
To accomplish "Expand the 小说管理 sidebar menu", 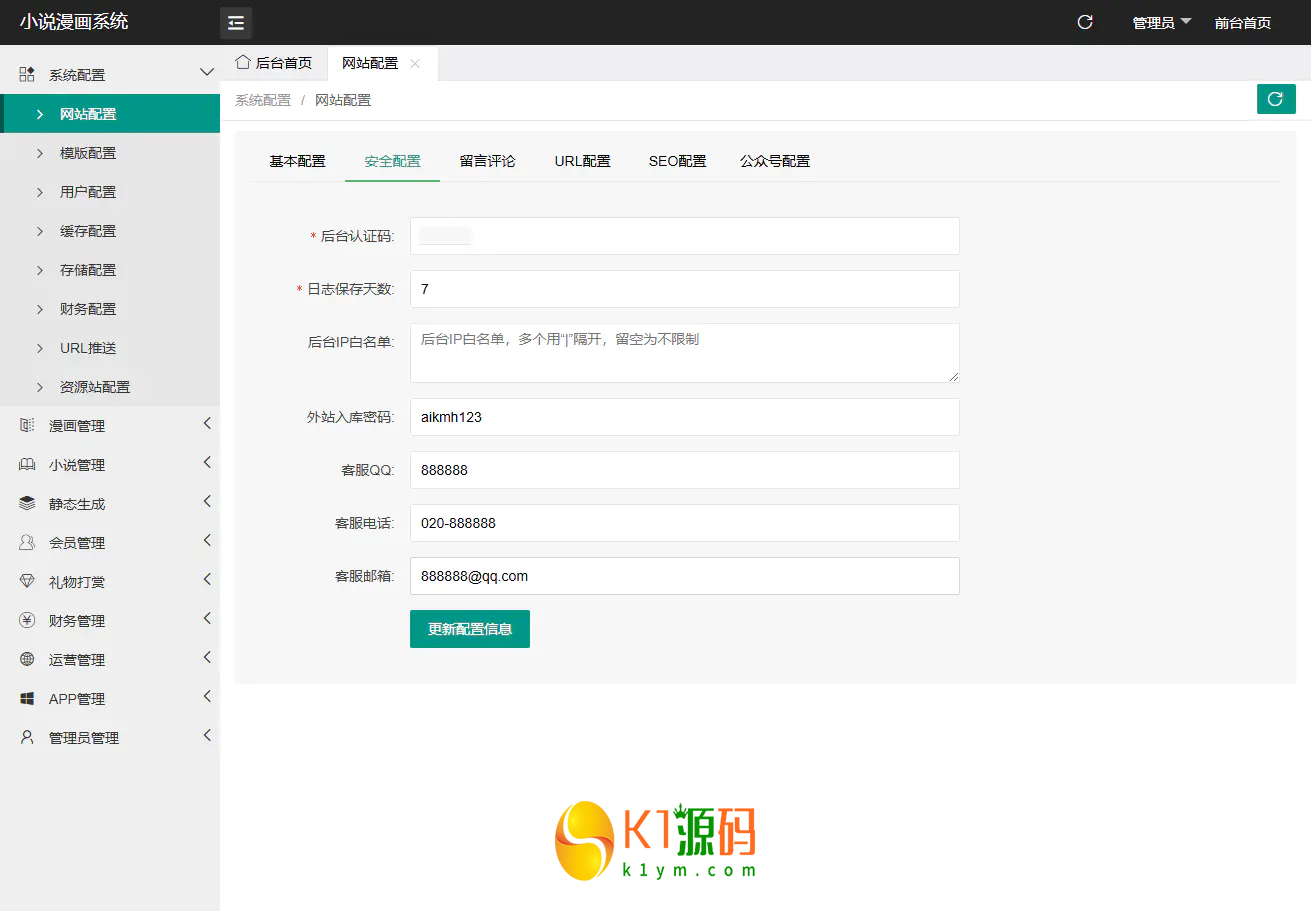I will [110, 465].
